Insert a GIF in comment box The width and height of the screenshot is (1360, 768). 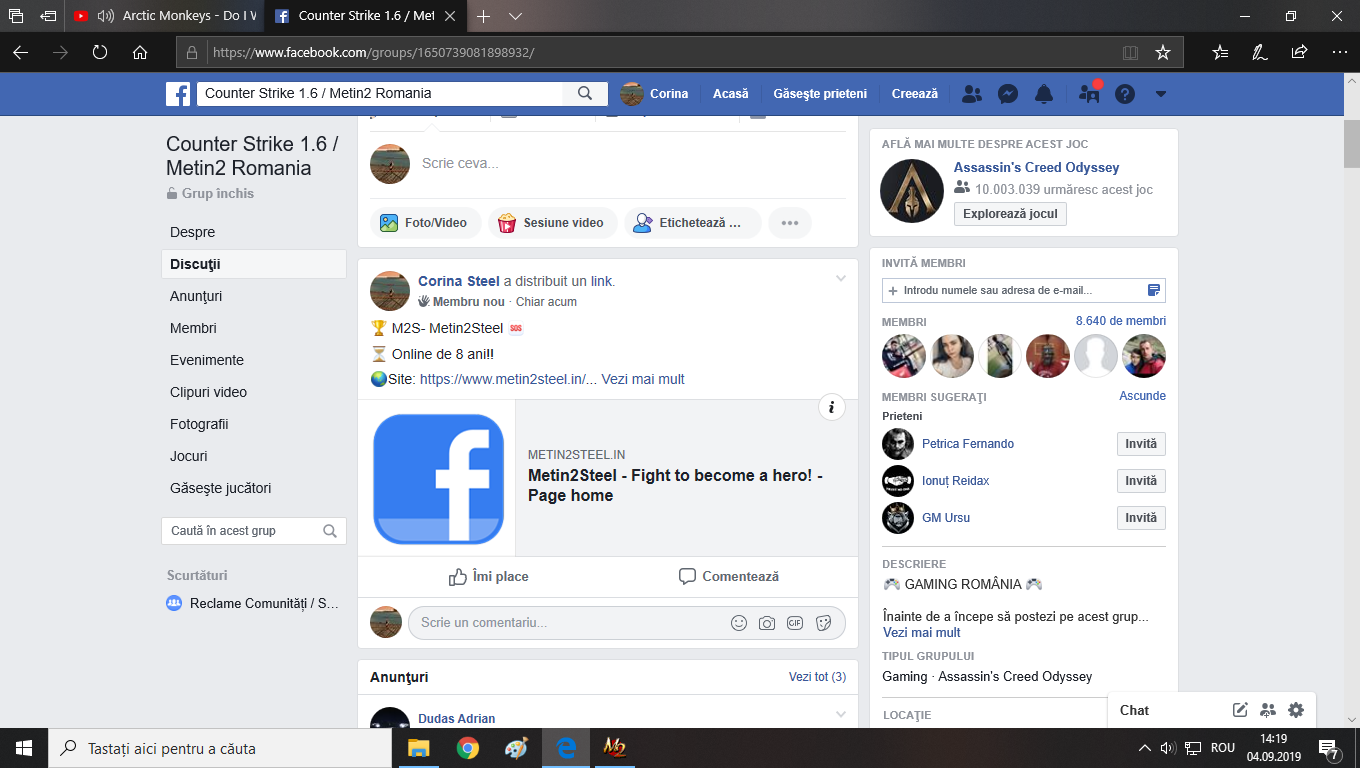pos(795,623)
